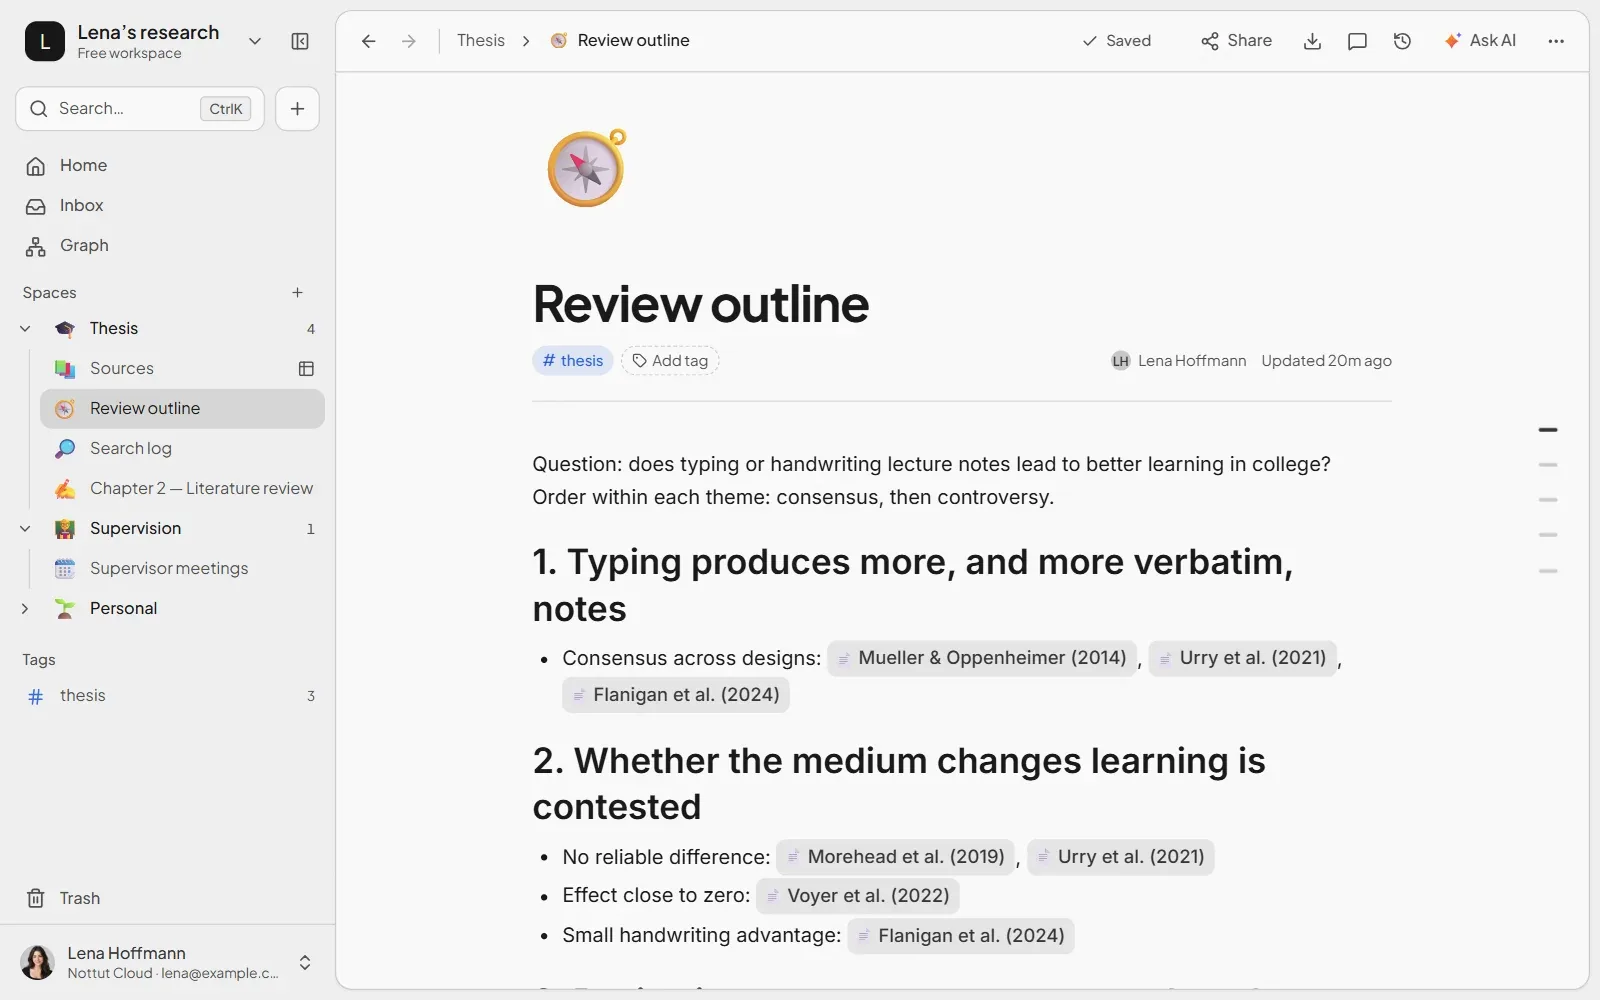Screen dimensions: 1600x1000
Task: Navigate forward with right arrow
Action: 408,41
